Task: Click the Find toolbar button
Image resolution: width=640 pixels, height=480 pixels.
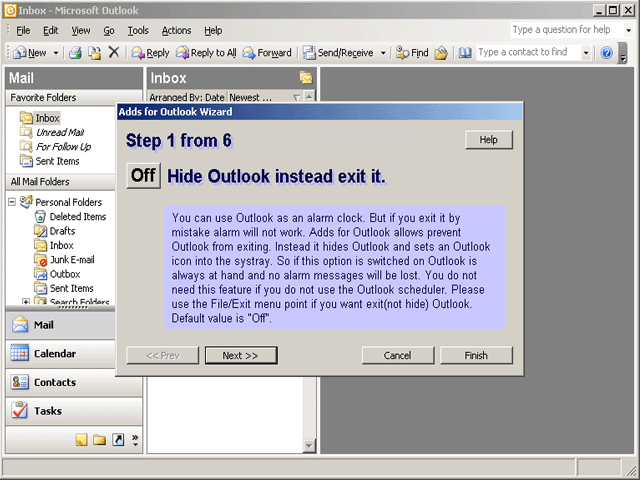Action: point(412,53)
